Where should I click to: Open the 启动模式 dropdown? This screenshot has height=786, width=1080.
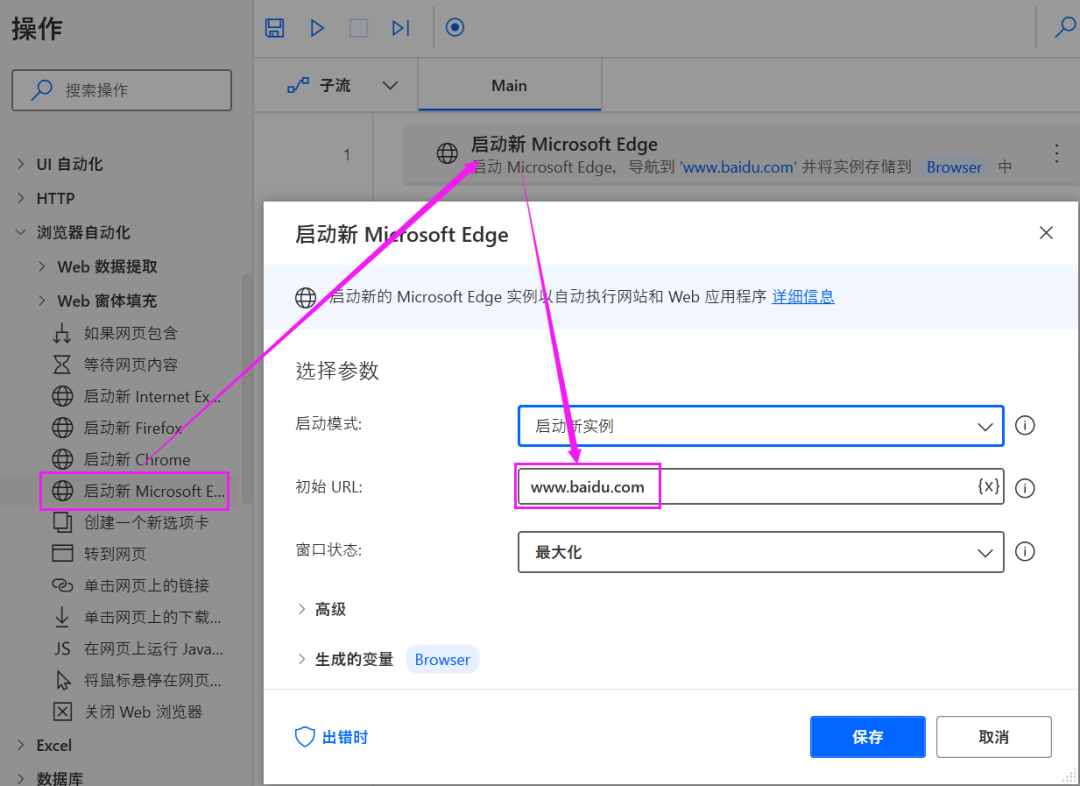point(760,426)
